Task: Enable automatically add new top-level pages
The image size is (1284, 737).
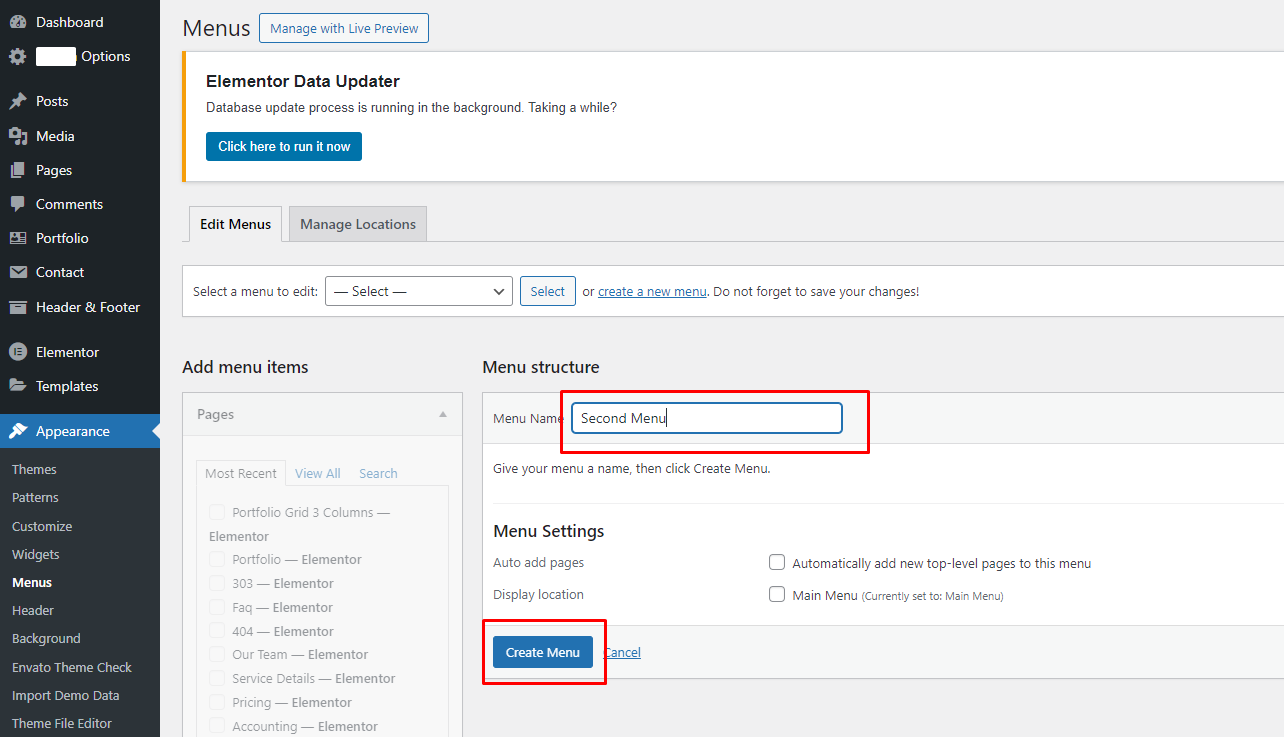Action: click(x=777, y=563)
